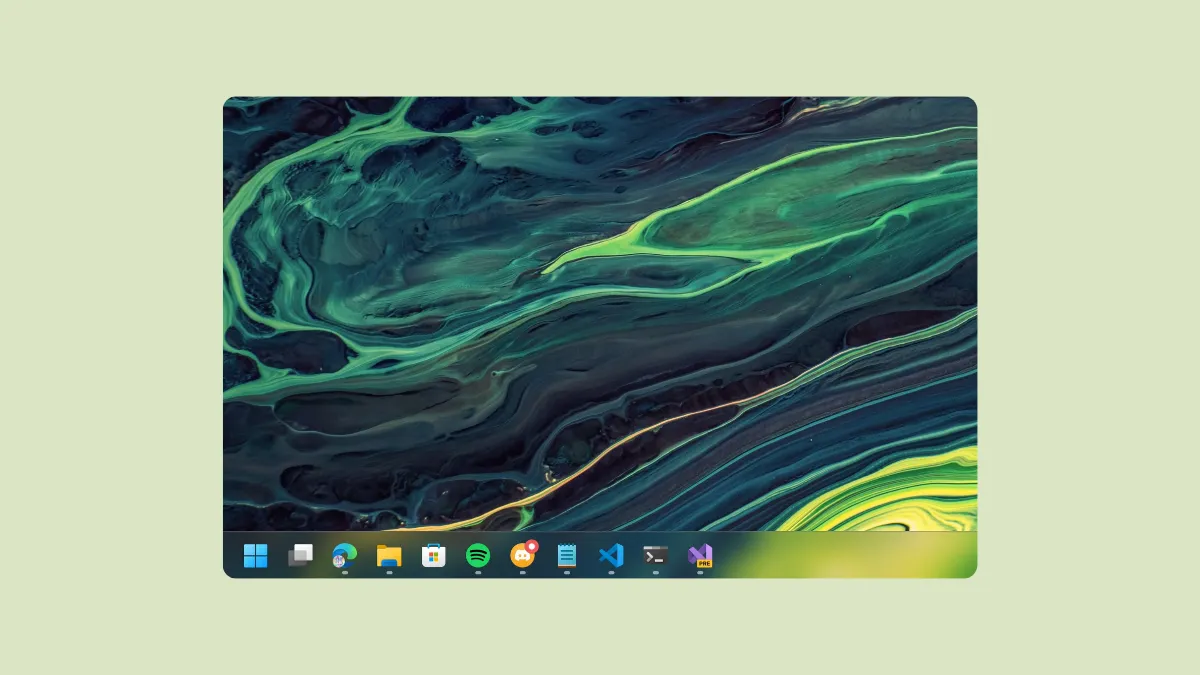Click Discord's red notification badge
Screen dimensions: 1200x675
(x=531, y=546)
